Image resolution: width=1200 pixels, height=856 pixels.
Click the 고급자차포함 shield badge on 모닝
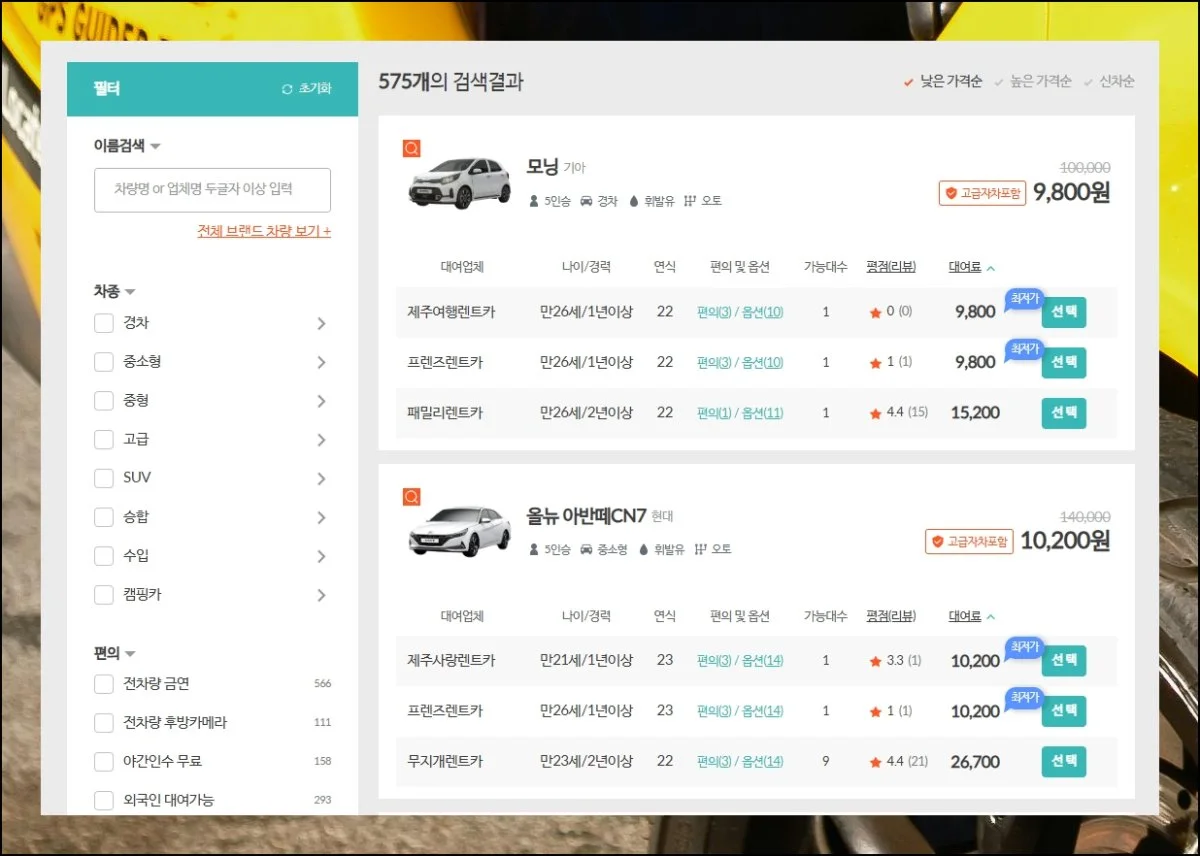(x=951, y=193)
